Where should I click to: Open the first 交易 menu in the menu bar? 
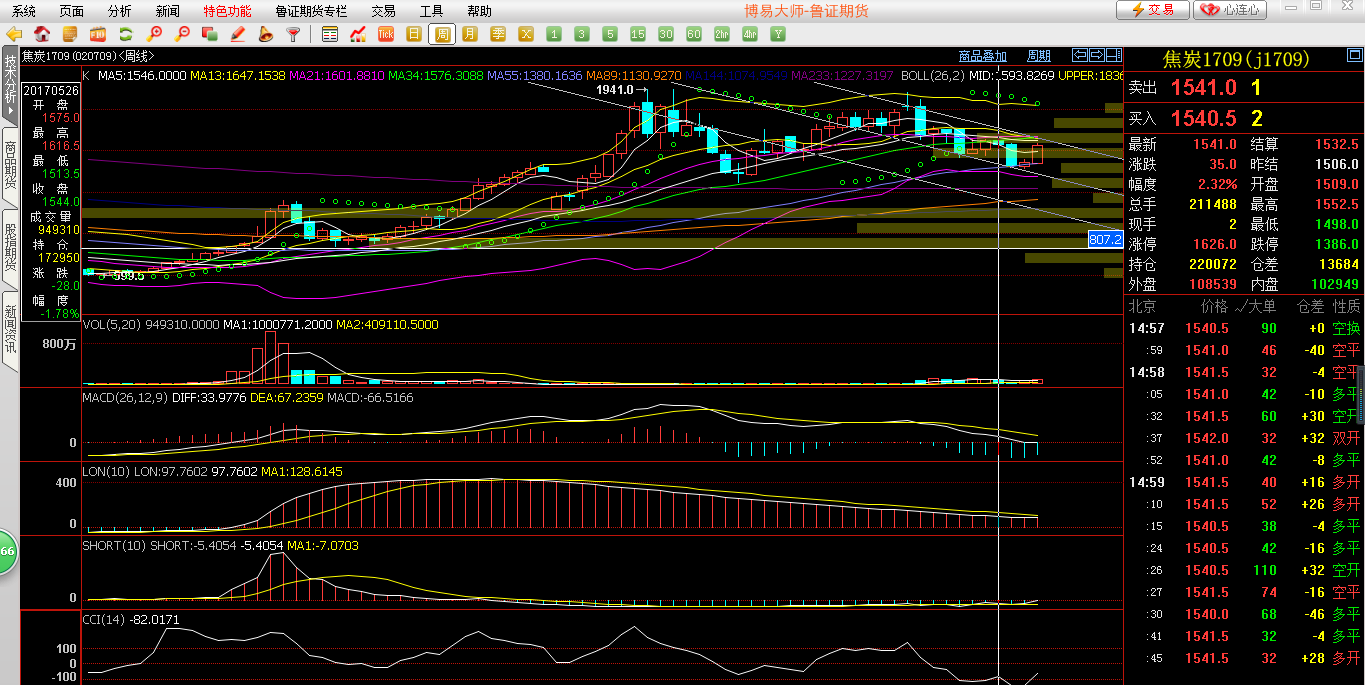383,11
